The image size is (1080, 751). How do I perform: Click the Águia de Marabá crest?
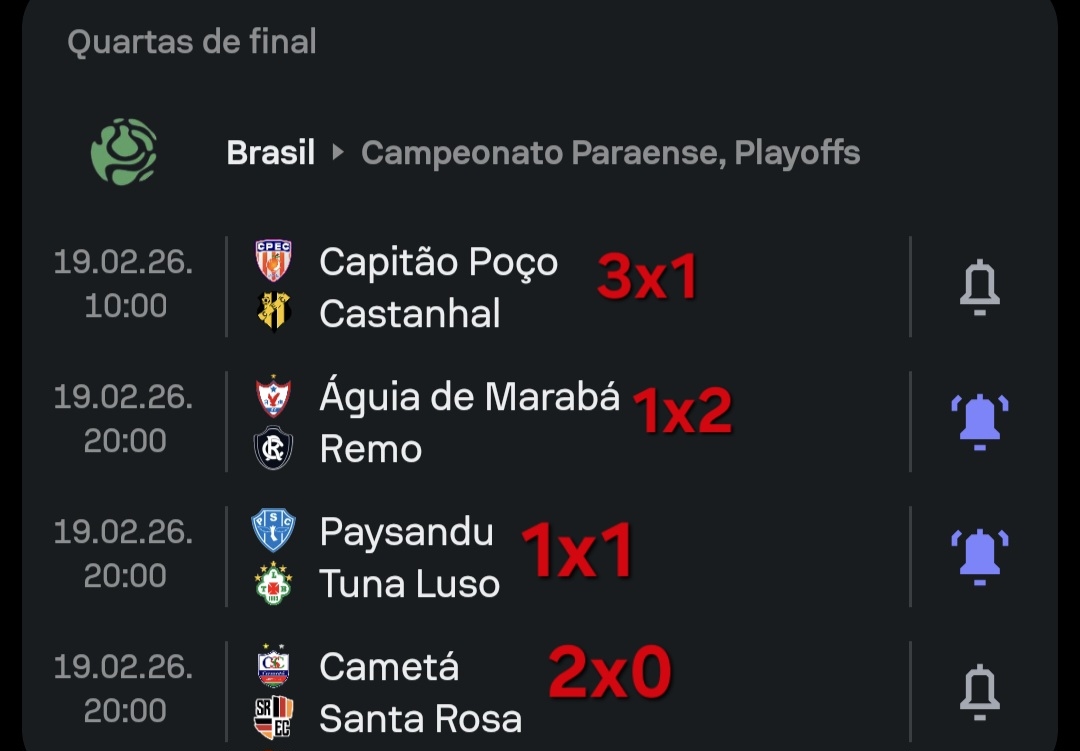tap(274, 397)
